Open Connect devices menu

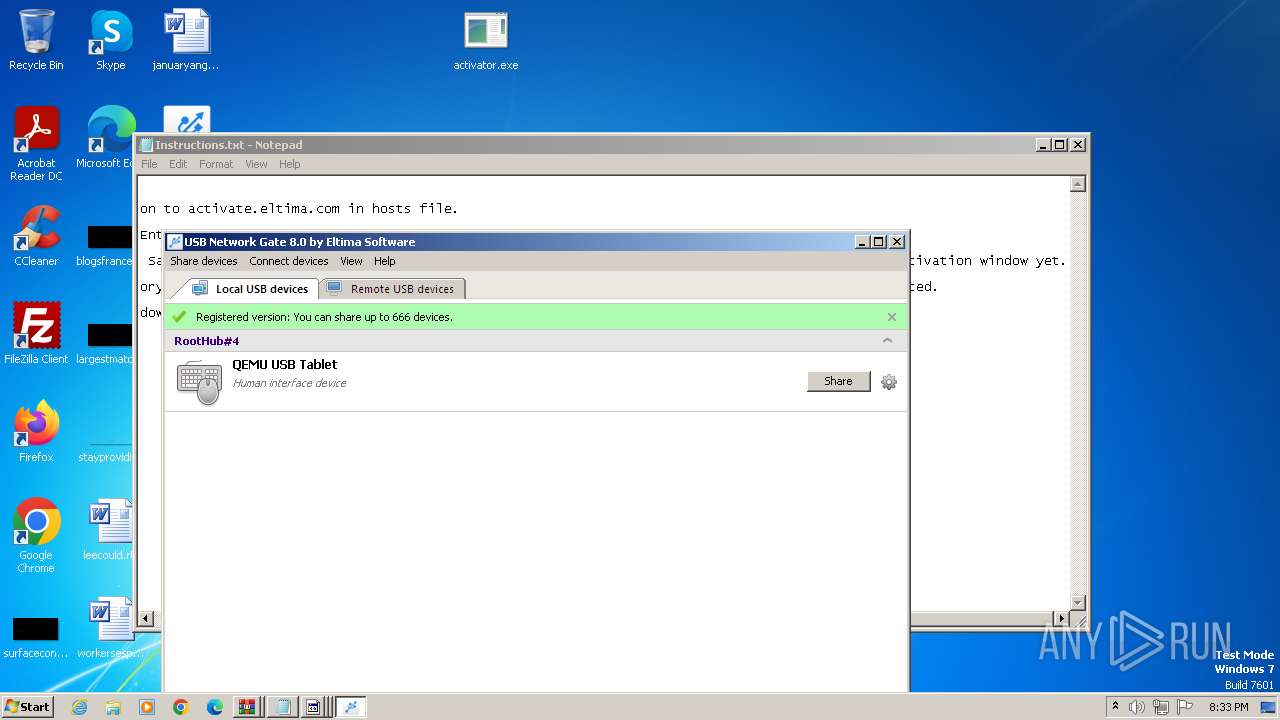(x=289, y=261)
